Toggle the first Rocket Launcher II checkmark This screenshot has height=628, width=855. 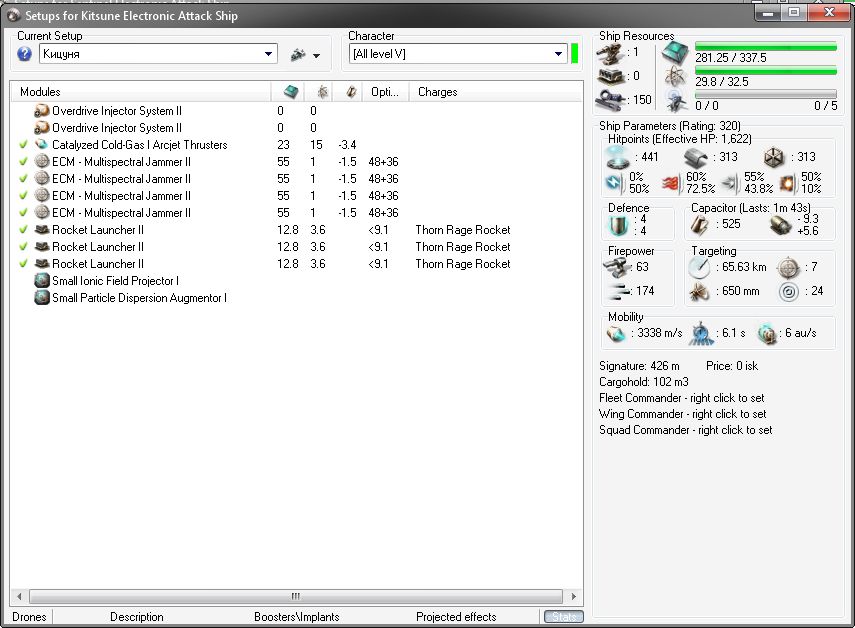pos(23,230)
